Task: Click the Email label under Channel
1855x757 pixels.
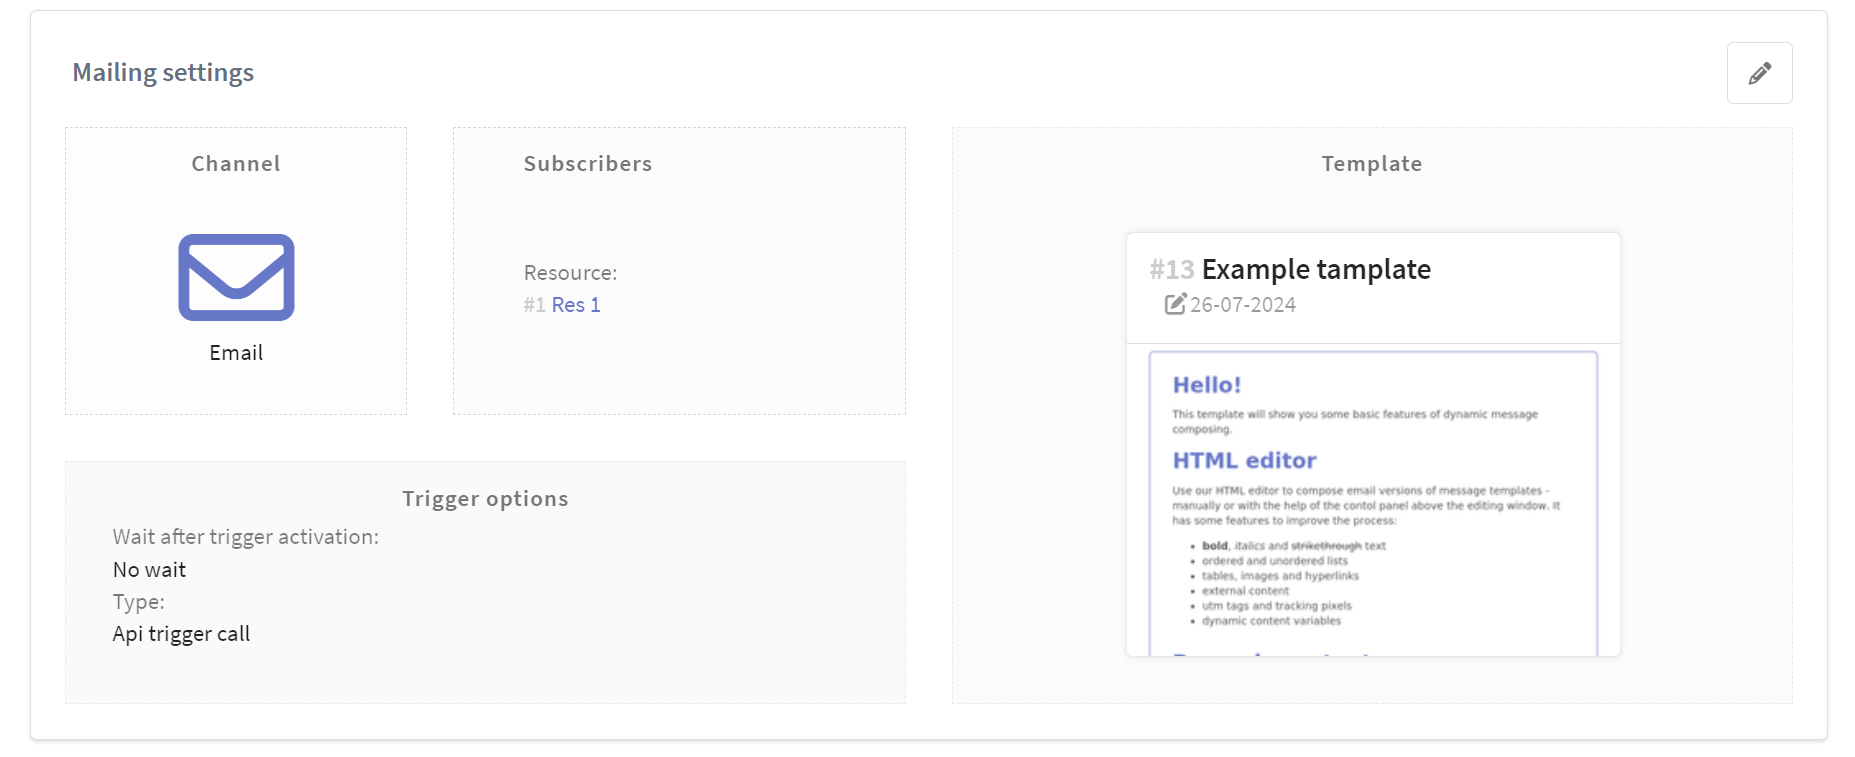Action: click(236, 353)
